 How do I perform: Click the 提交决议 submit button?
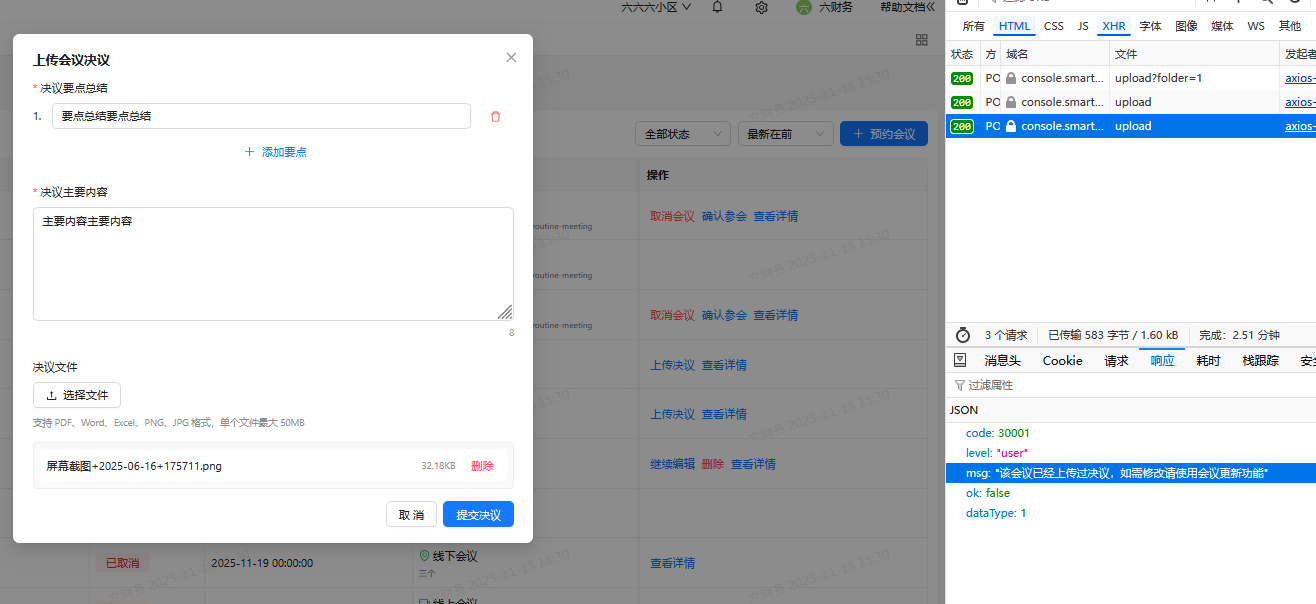pos(478,515)
